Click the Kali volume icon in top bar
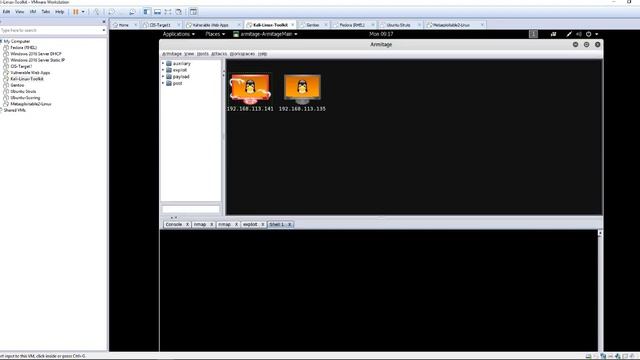The width and height of the screenshot is (640, 360). [x=579, y=34]
